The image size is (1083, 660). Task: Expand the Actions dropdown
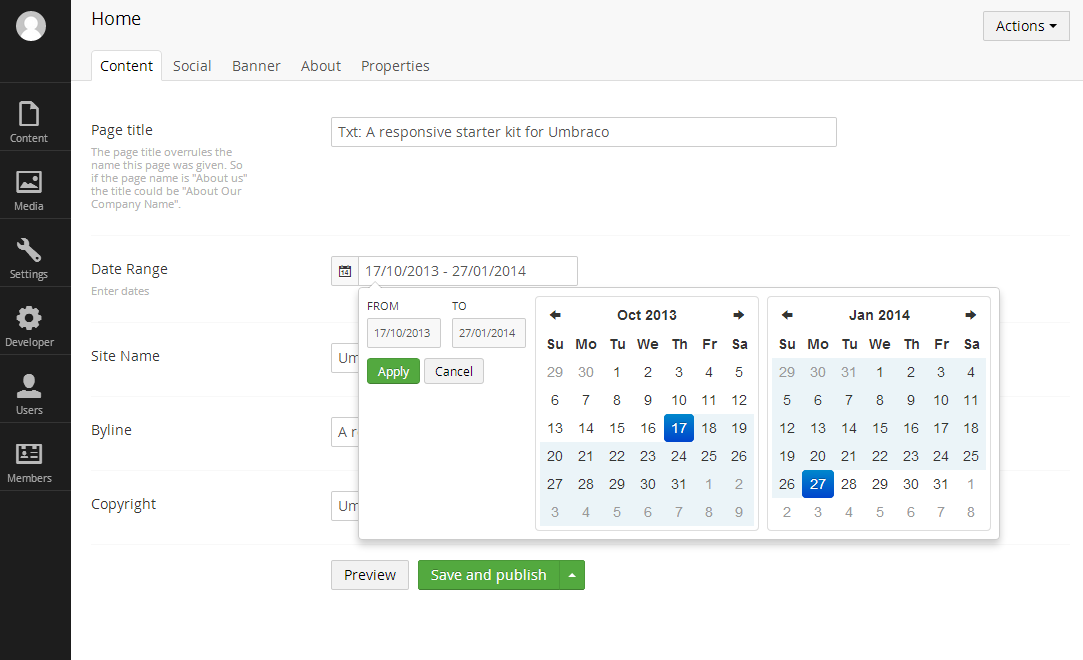pos(1026,26)
